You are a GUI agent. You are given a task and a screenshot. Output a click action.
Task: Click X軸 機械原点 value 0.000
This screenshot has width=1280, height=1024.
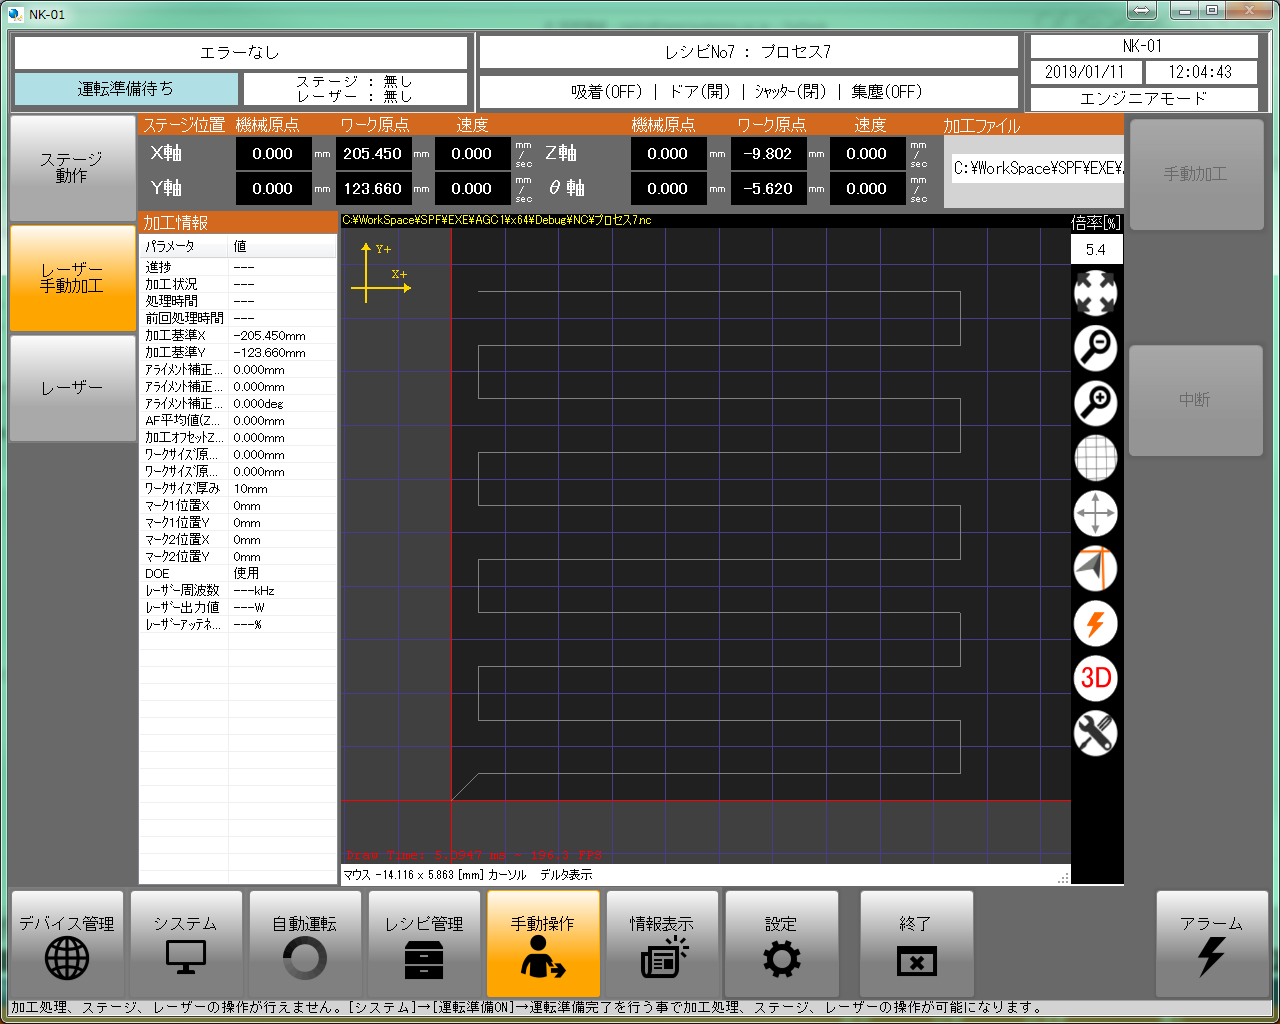[x=273, y=154]
